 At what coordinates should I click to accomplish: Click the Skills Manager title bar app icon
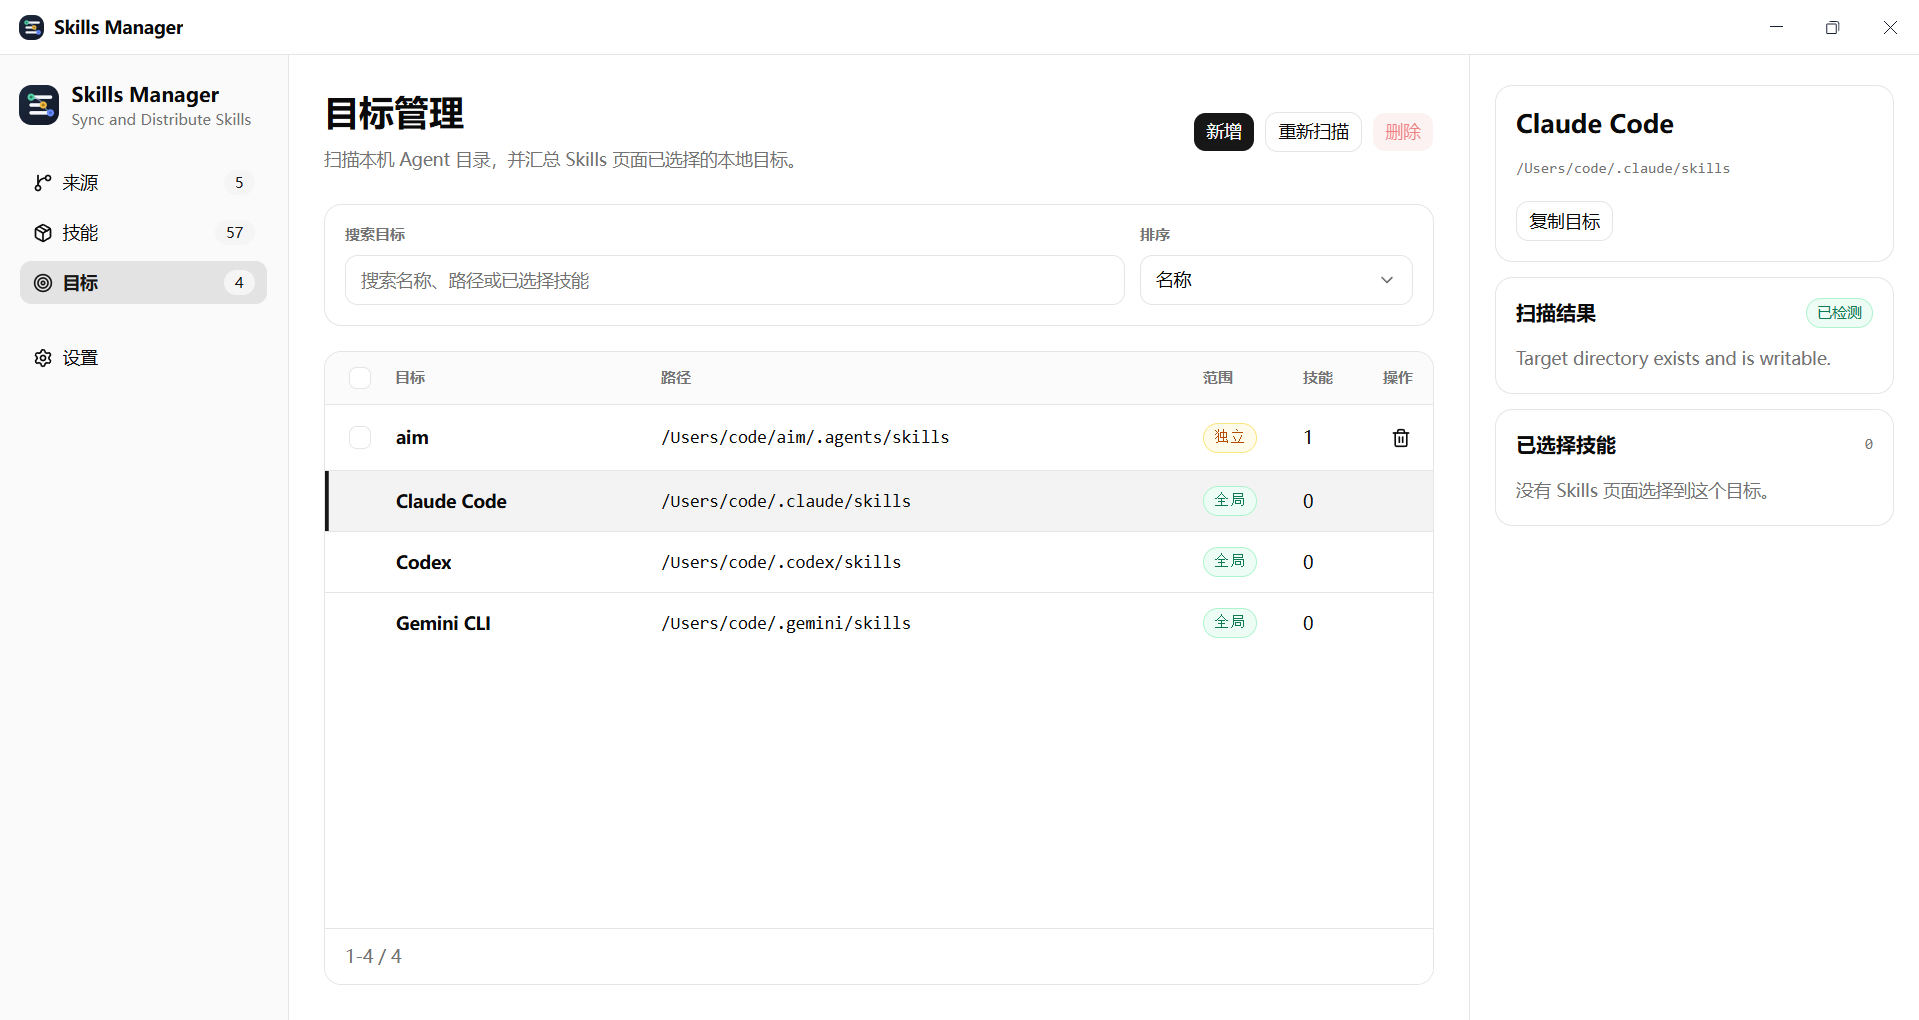[x=32, y=27]
